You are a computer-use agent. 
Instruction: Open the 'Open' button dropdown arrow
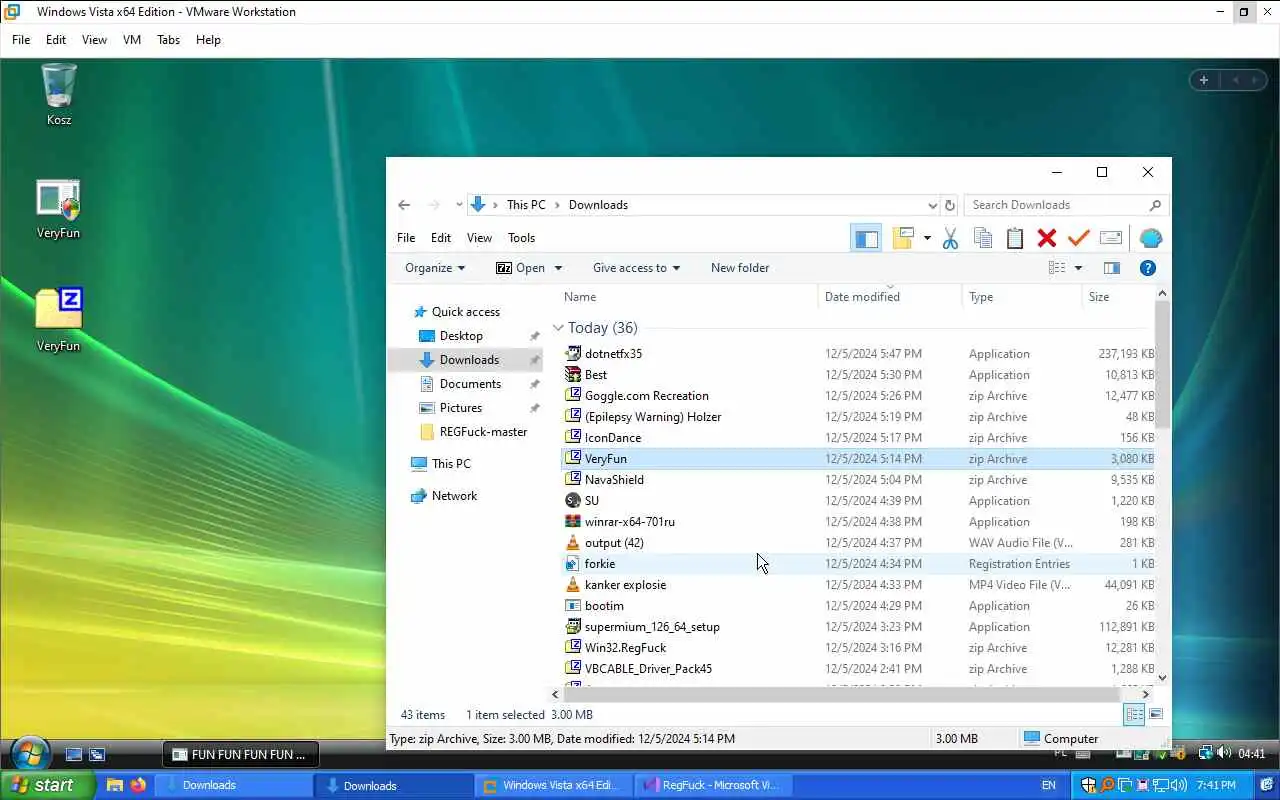558,268
